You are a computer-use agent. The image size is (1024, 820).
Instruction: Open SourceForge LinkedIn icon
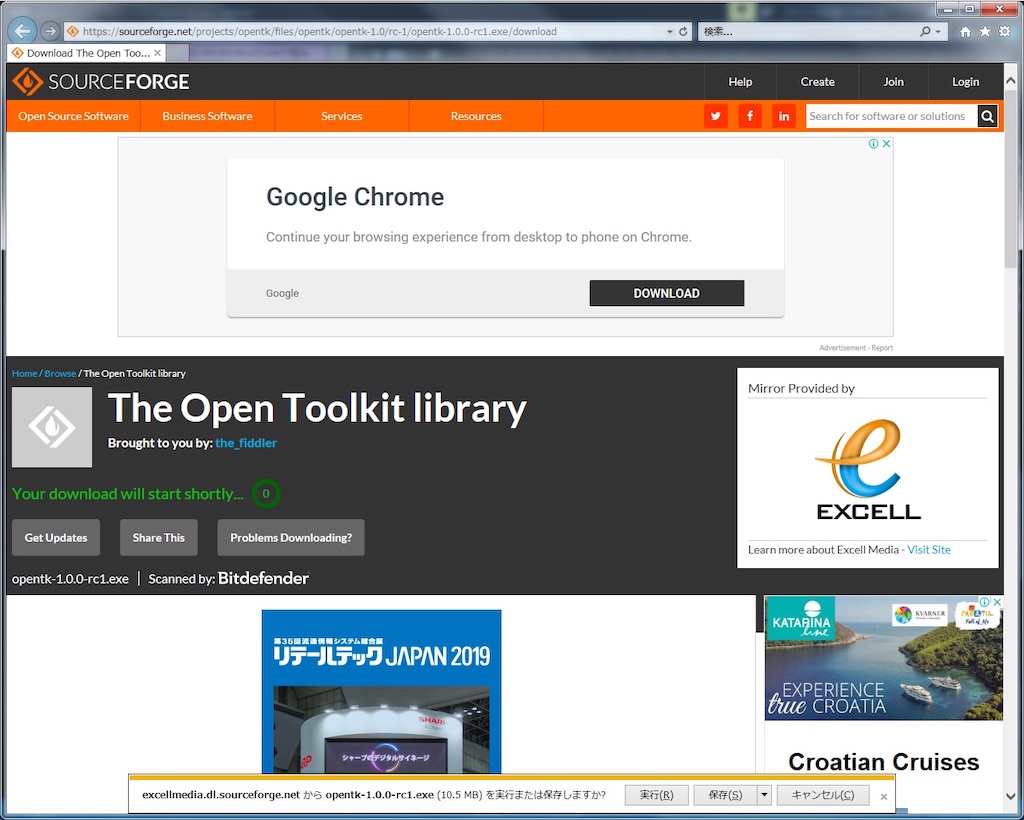pyautogui.click(x=784, y=116)
